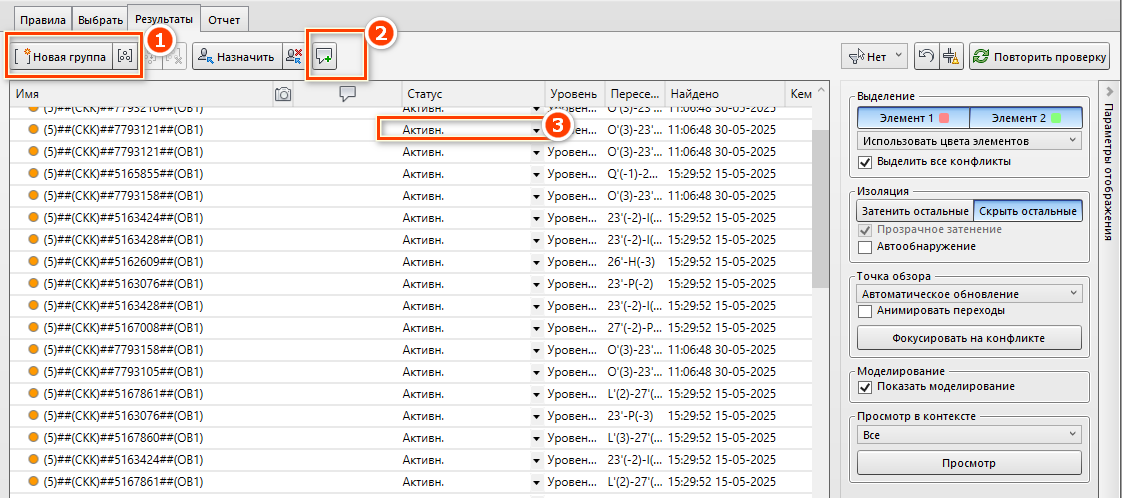
Task: Click the camera icon column header
Action: (283, 94)
